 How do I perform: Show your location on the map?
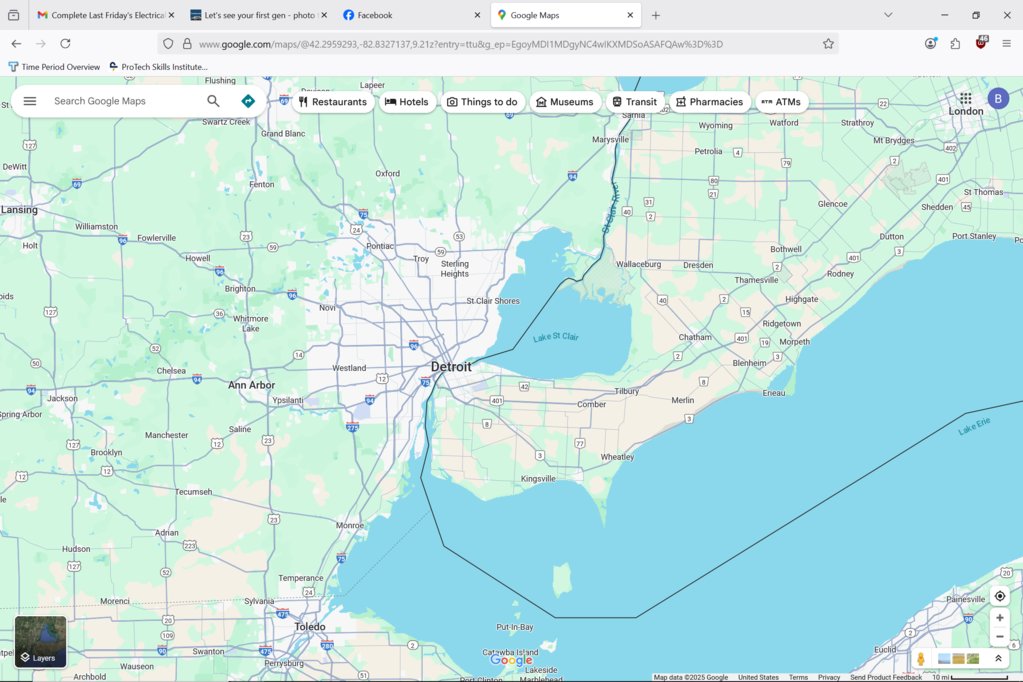(1000, 596)
